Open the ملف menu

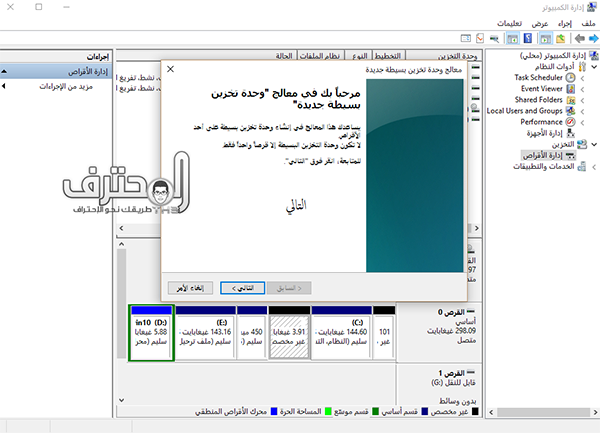(589, 22)
